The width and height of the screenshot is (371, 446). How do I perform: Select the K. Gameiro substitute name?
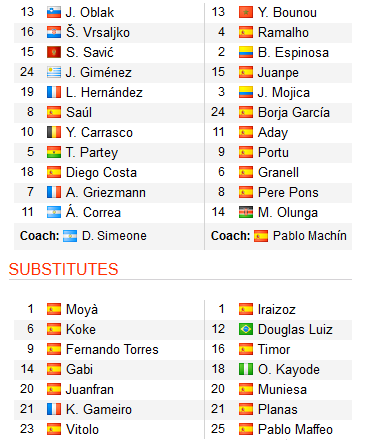(99, 410)
